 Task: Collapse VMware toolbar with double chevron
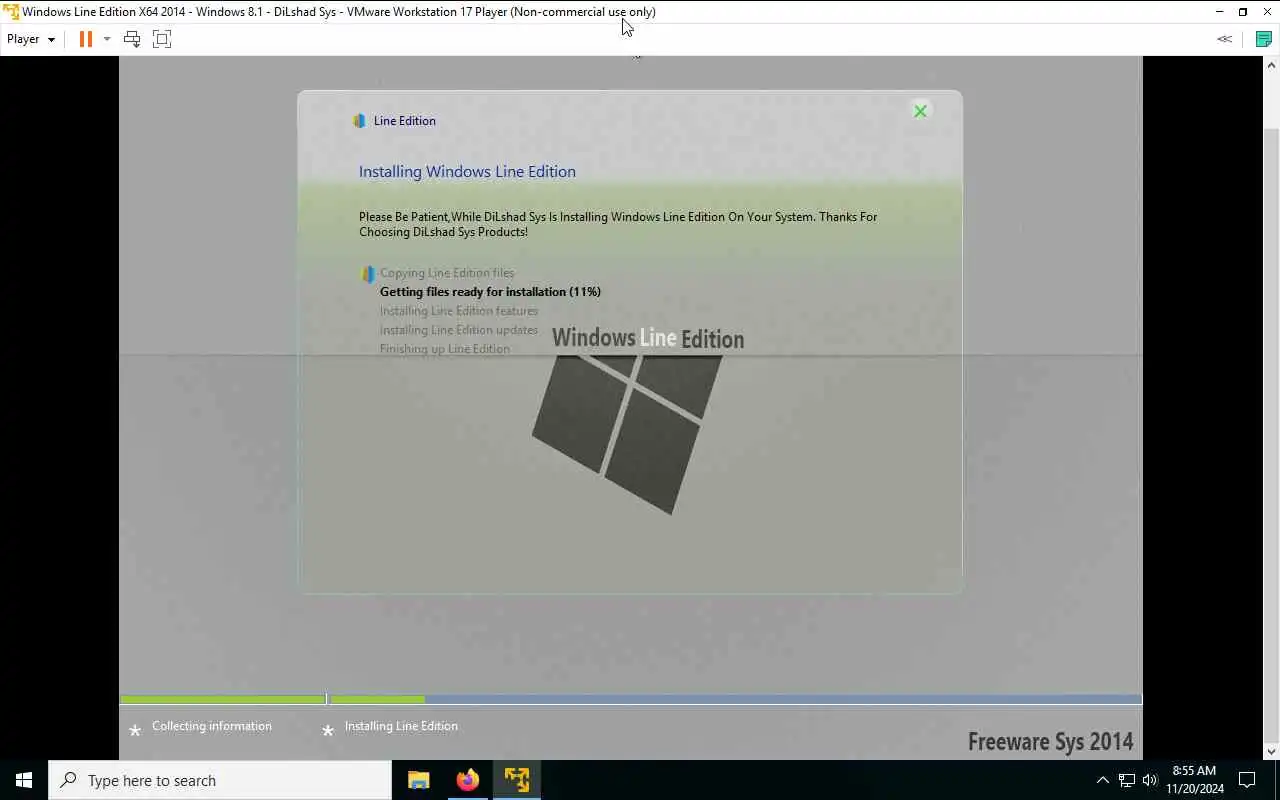tap(1224, 39)
